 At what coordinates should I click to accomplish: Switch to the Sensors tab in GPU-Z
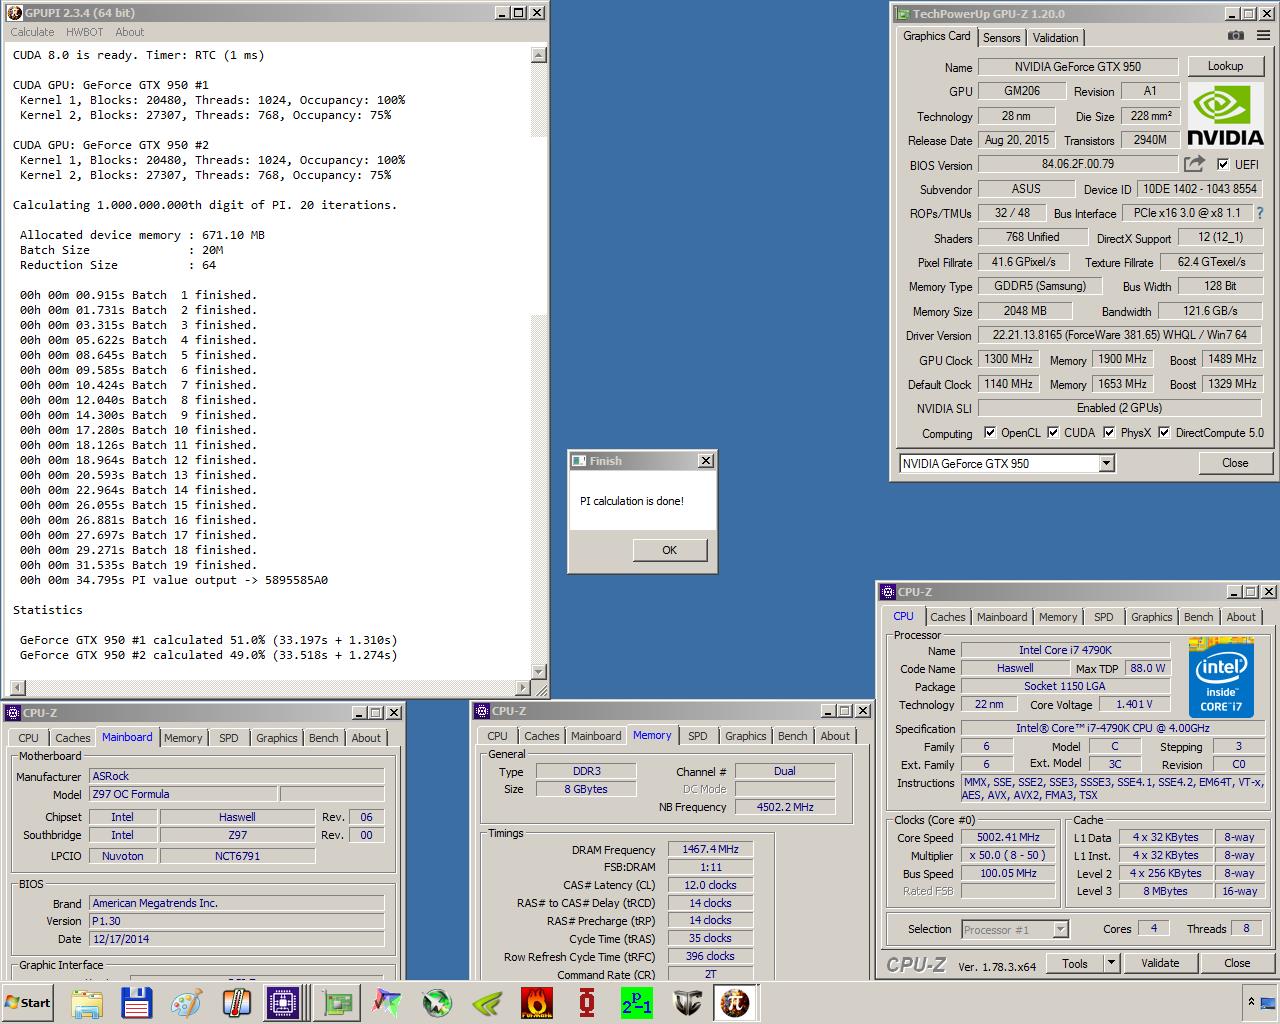coord(1001,38)
